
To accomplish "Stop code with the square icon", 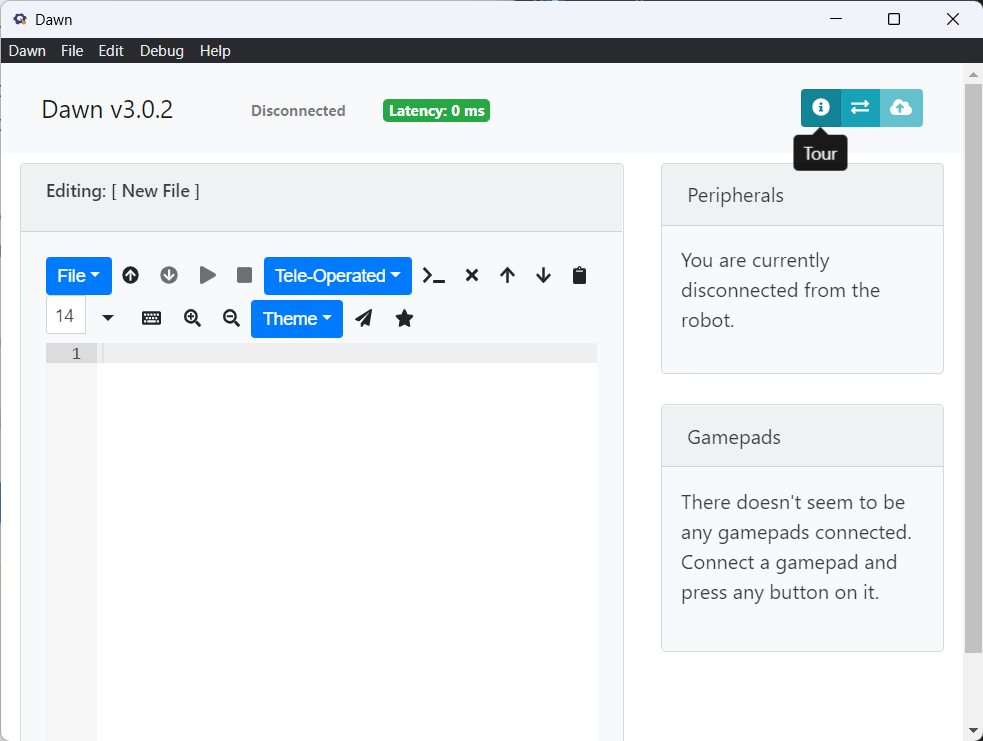I will point(244,275).
